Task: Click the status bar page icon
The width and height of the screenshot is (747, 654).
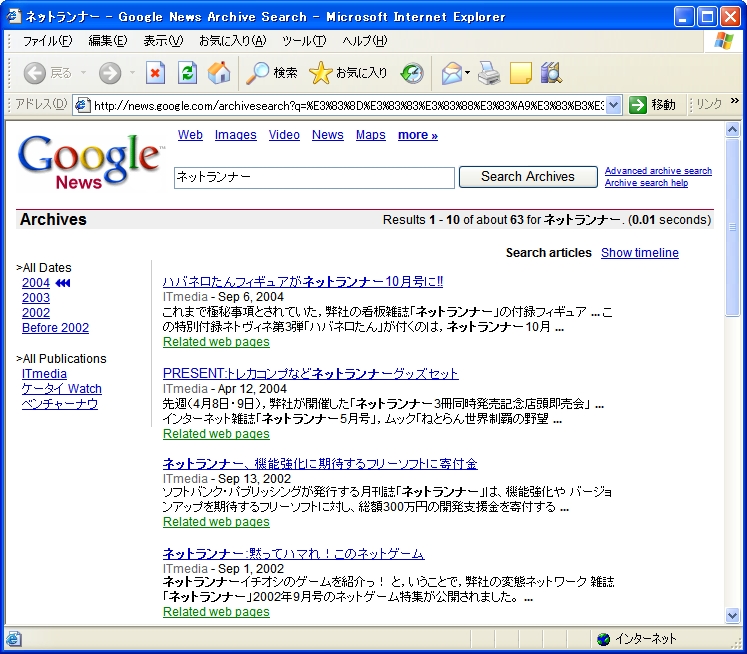Action: [x=14, y=639]
